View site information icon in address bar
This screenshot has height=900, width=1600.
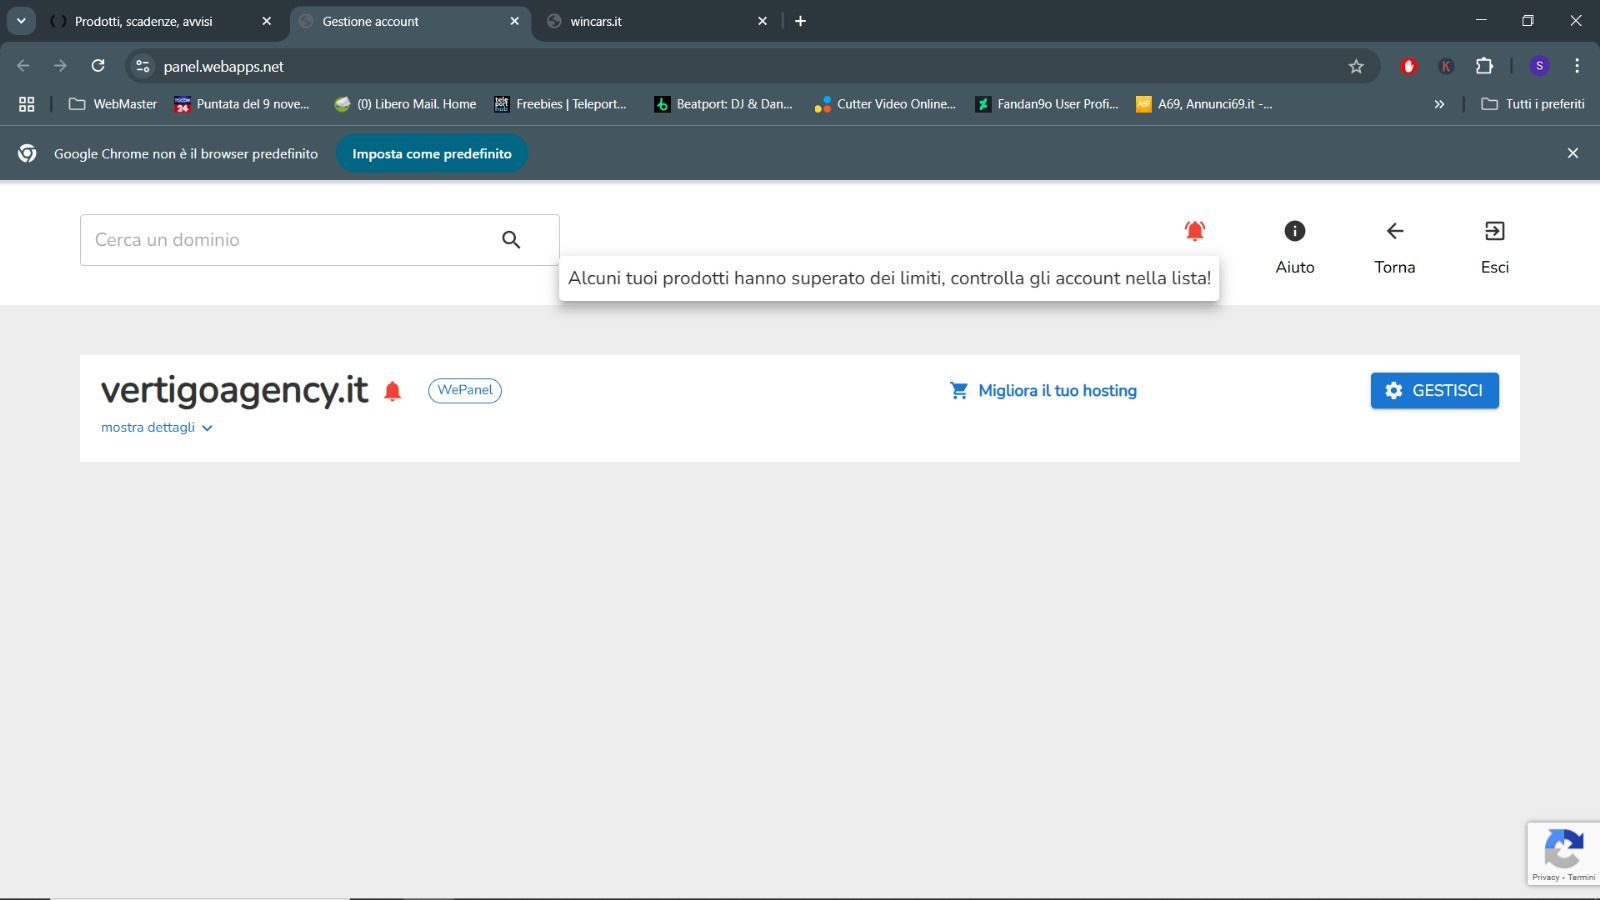pos(143,66)
